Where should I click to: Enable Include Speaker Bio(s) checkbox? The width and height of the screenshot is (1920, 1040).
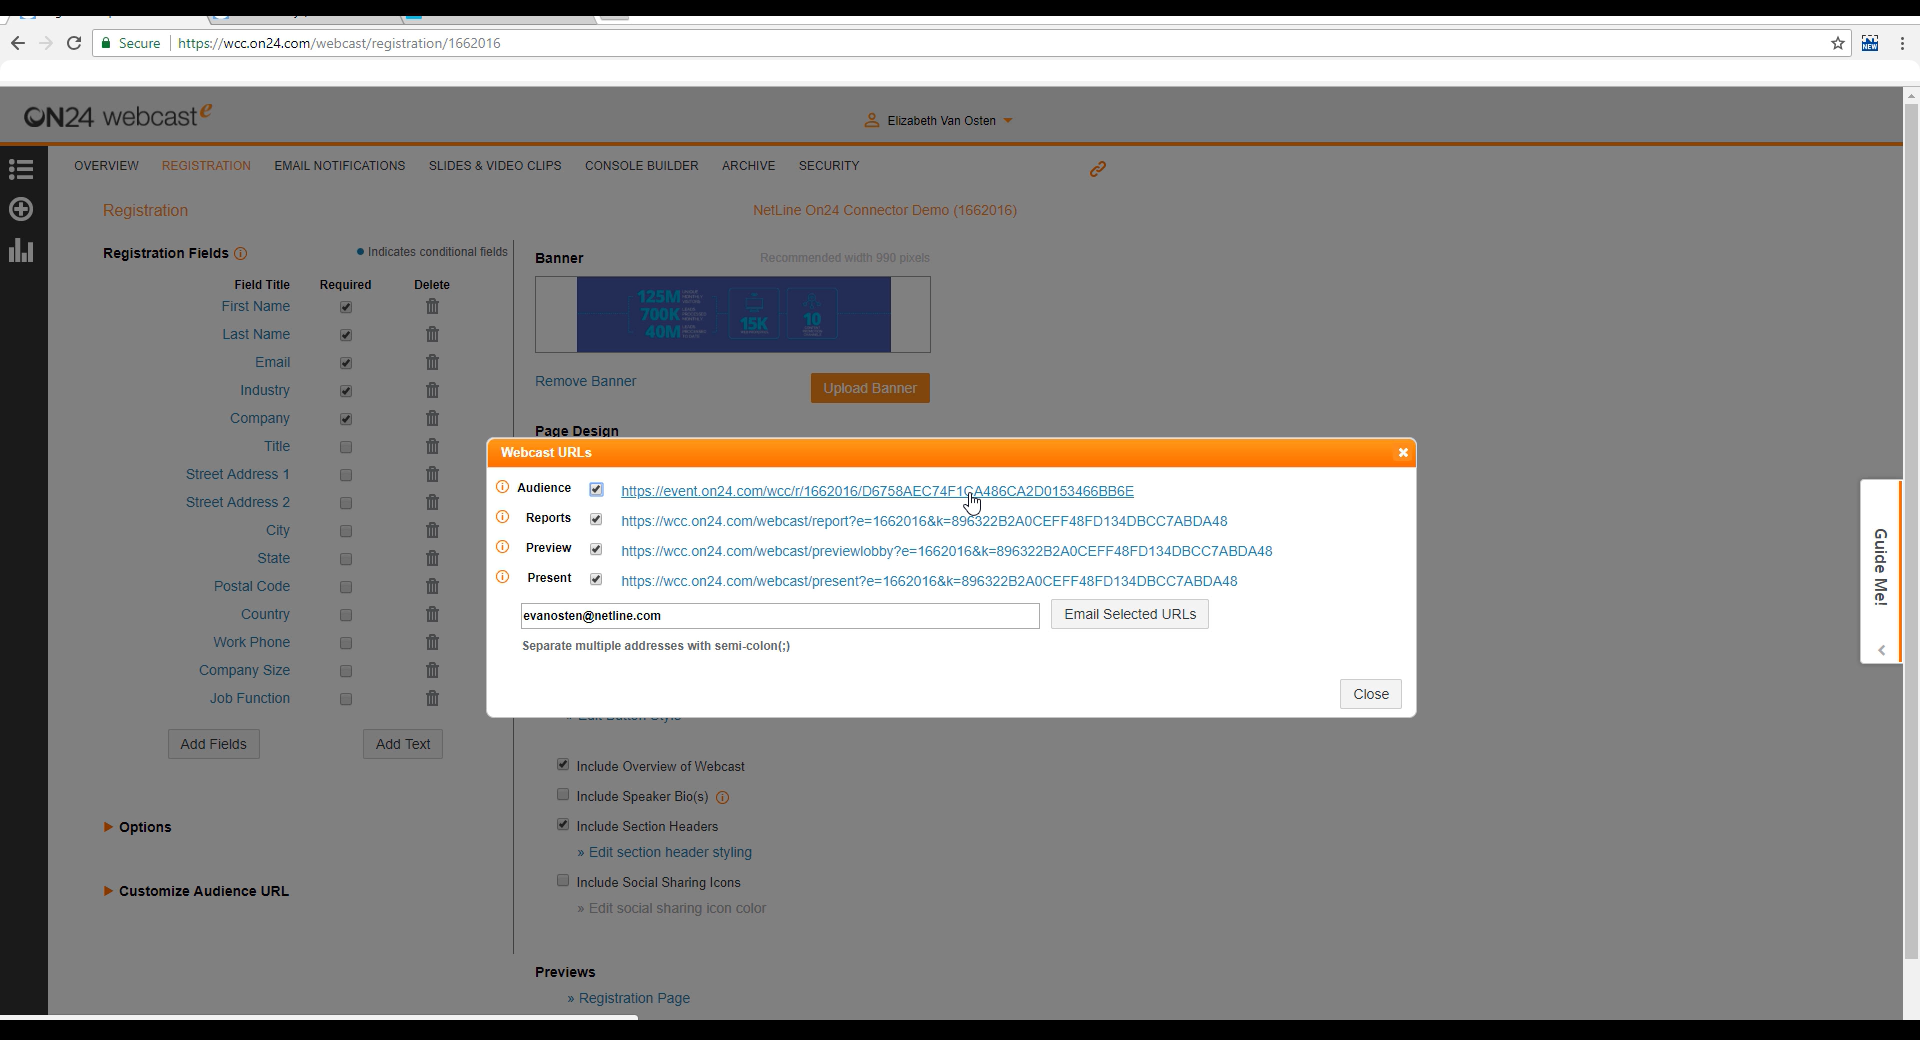pyautogui.click(x=563, y=795)
